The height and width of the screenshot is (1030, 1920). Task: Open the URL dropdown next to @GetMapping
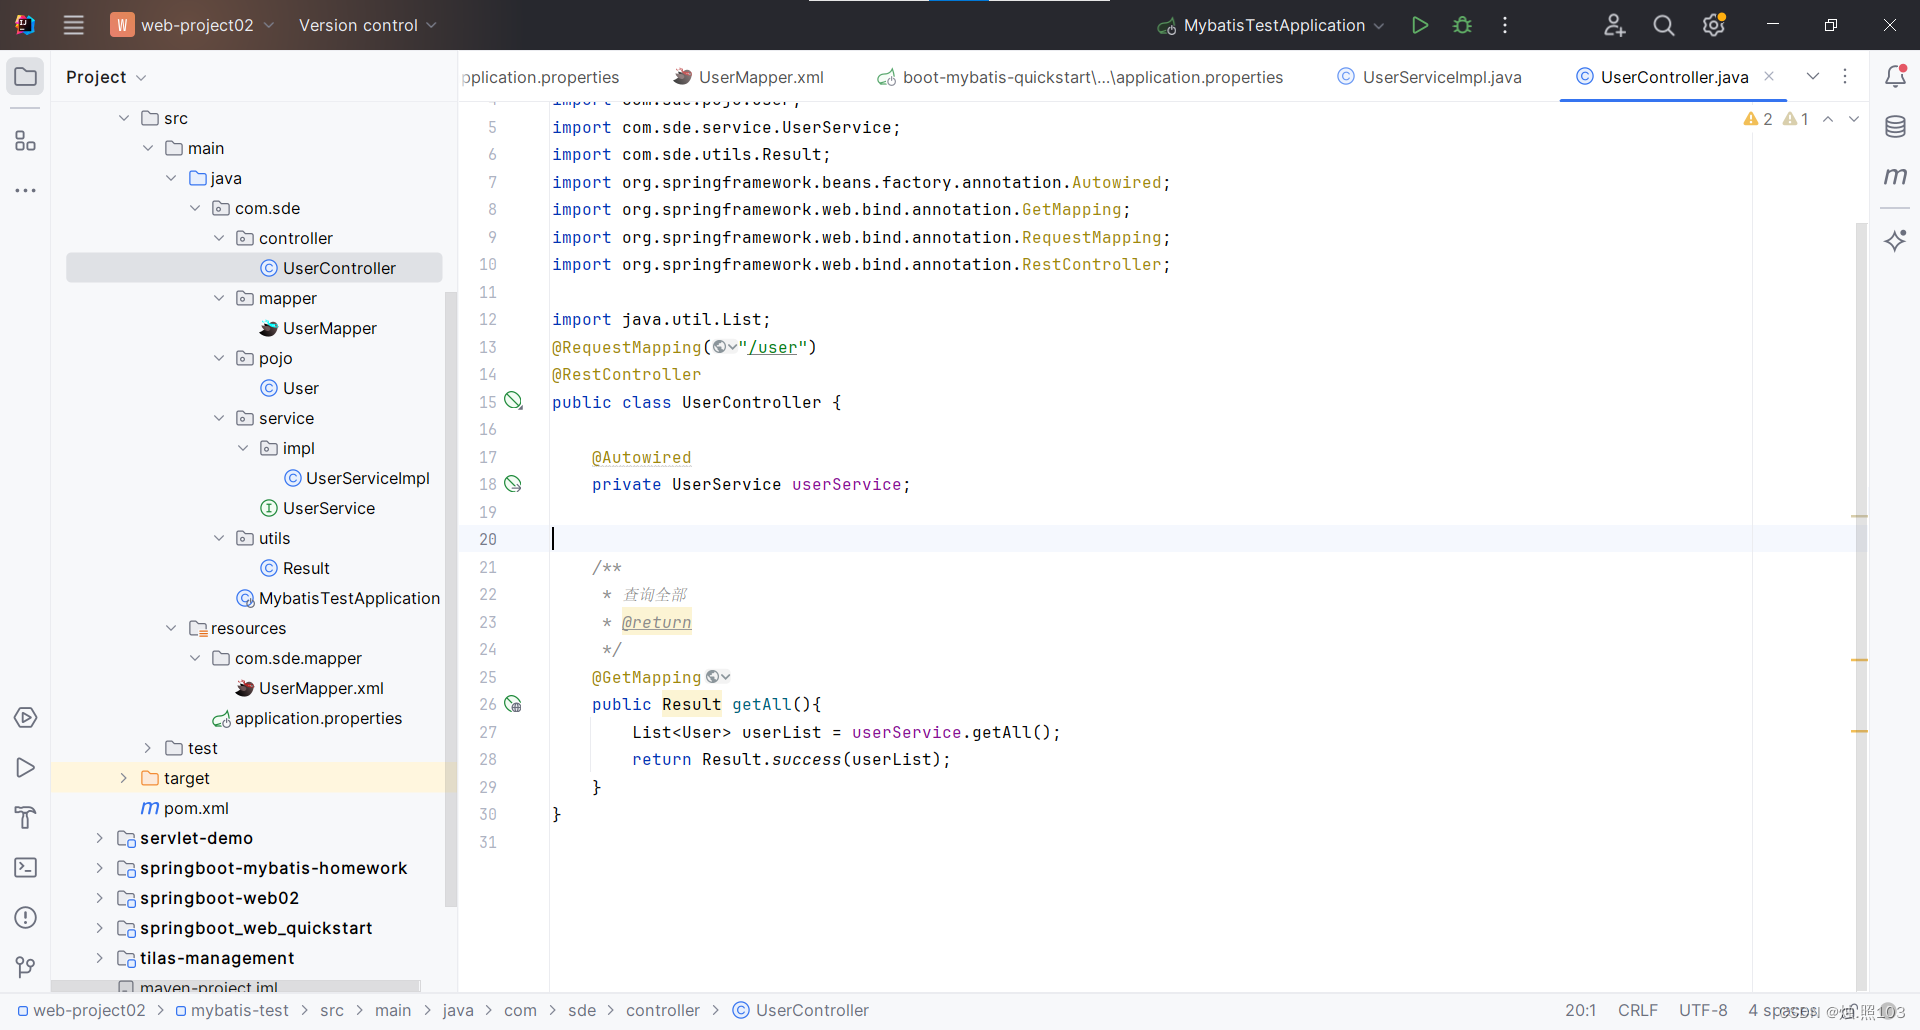[x=718, y=677]
